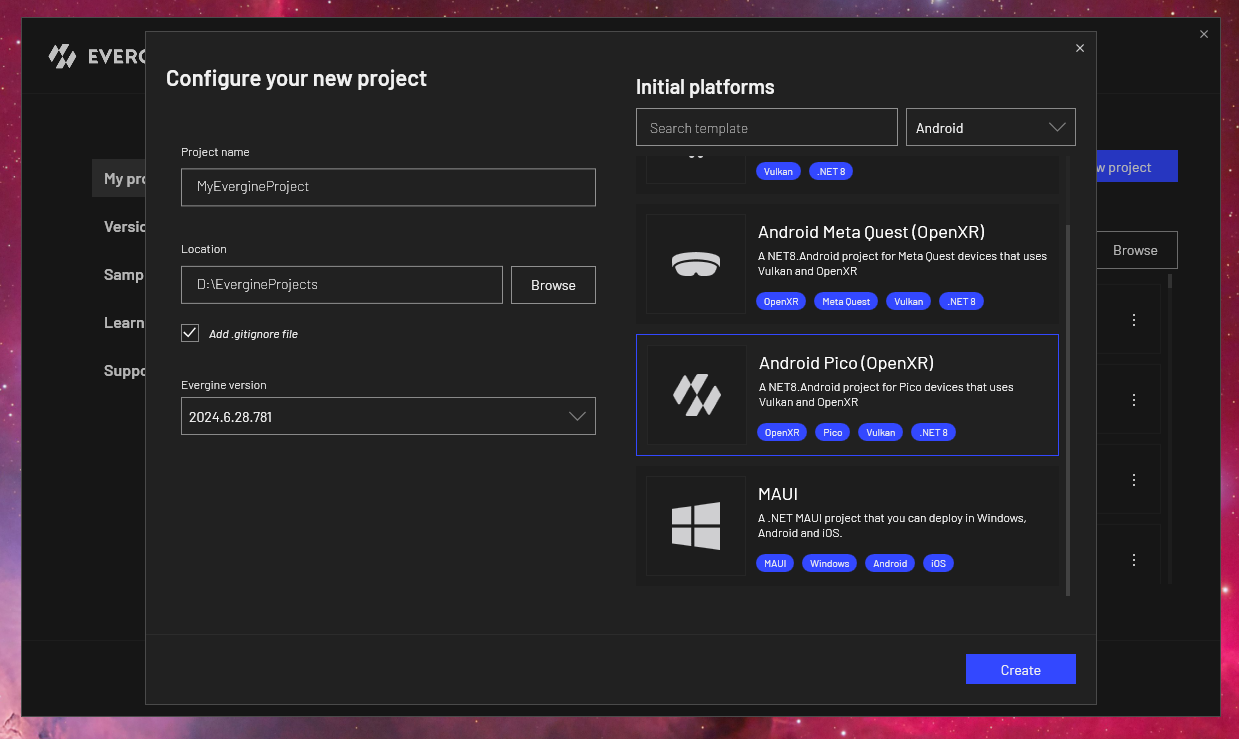
Task: Click the Evergine logo in top-left corner
Action: 62,57
